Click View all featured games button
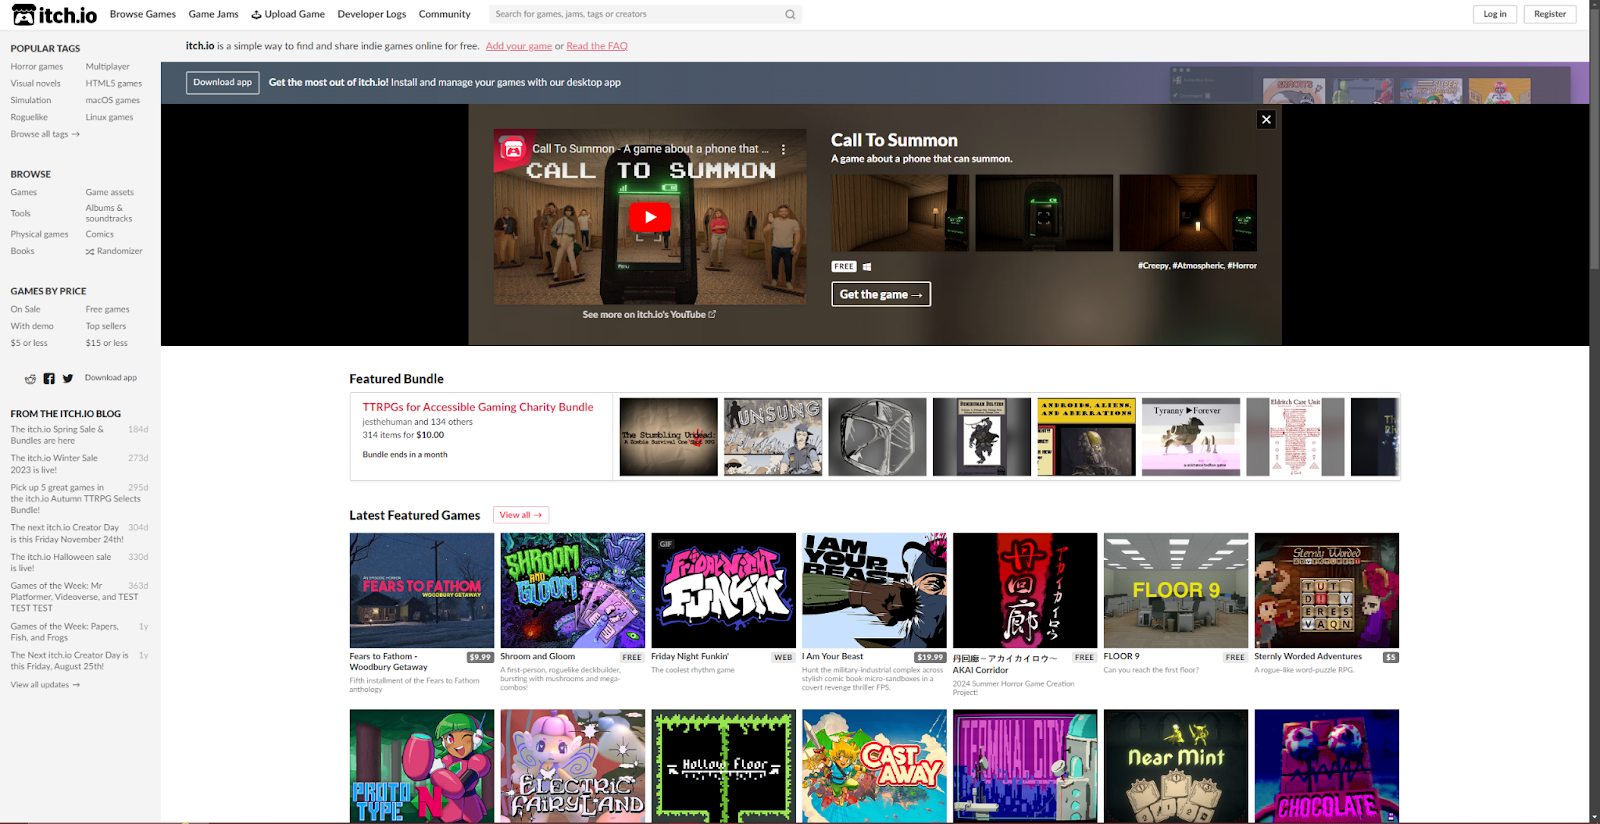This screenshot has width=1600, height=824. pyautogui.click(x=521, y=515)
